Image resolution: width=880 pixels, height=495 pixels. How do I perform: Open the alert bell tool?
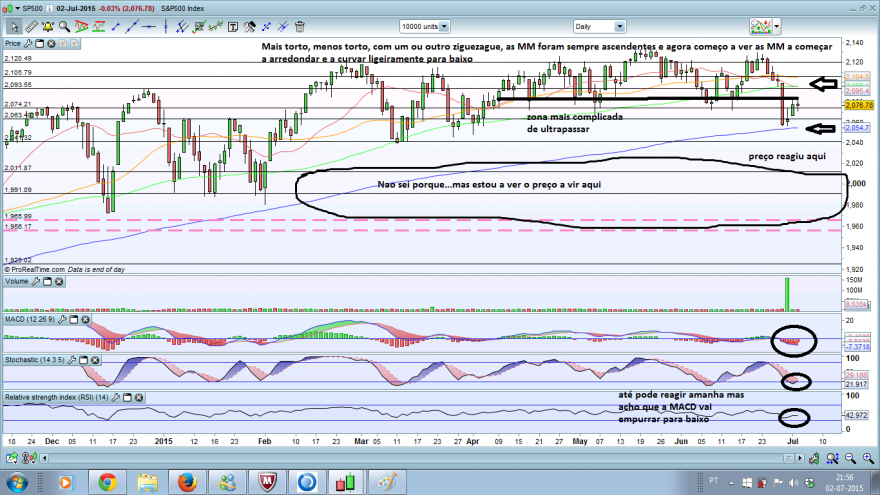(48, 26)
